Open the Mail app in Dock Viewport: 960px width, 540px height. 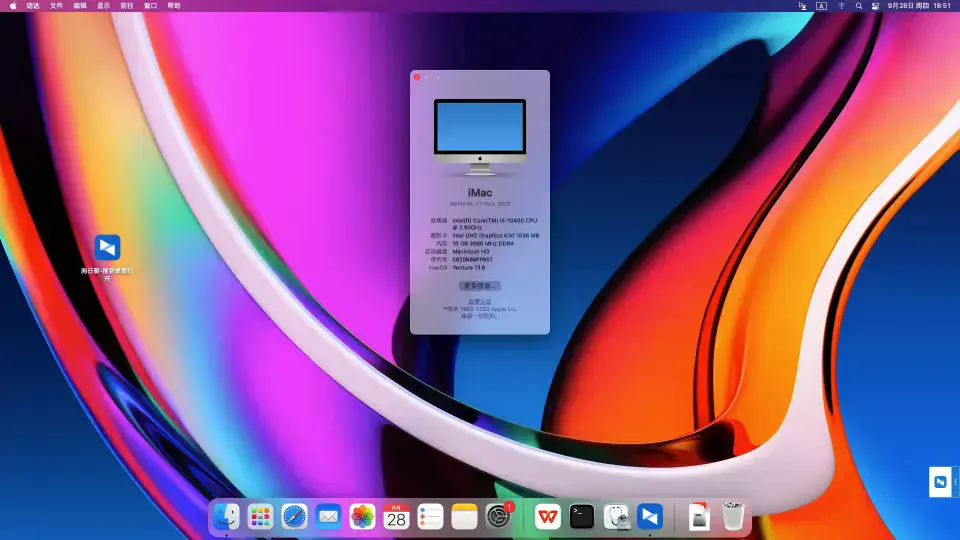click(328, 517)
